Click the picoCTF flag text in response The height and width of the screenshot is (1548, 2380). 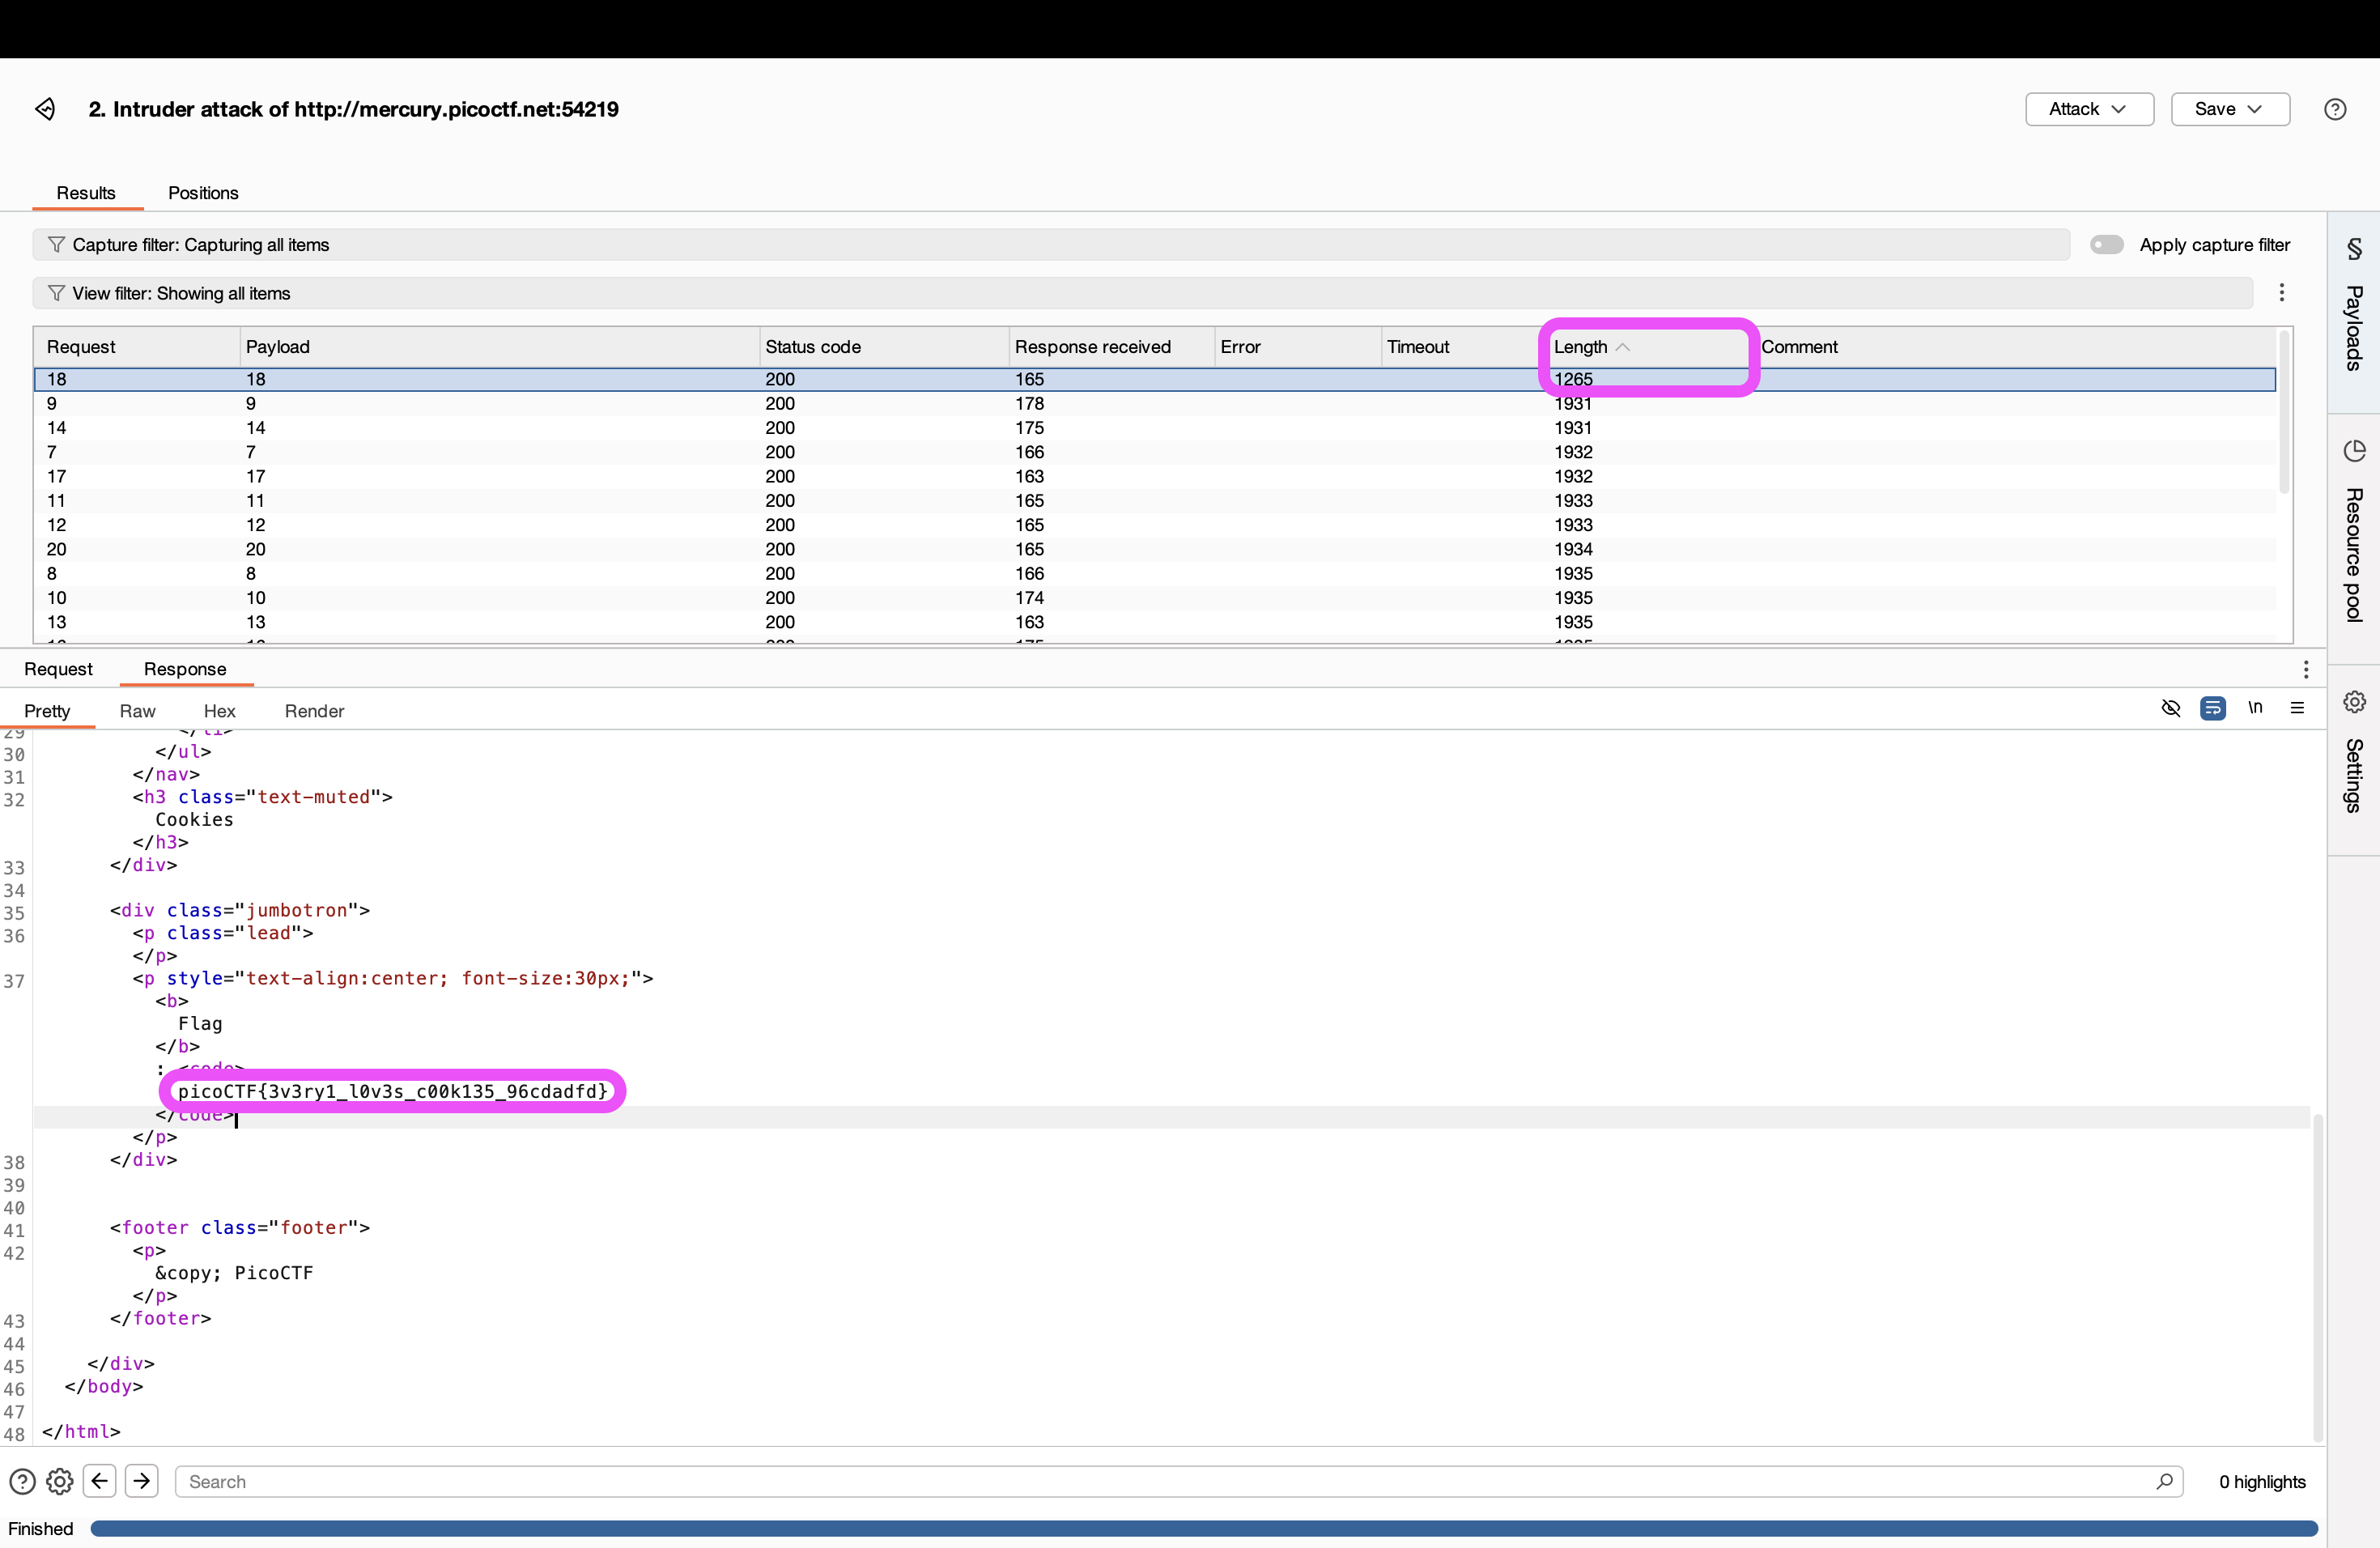[x=392, y=1091]
